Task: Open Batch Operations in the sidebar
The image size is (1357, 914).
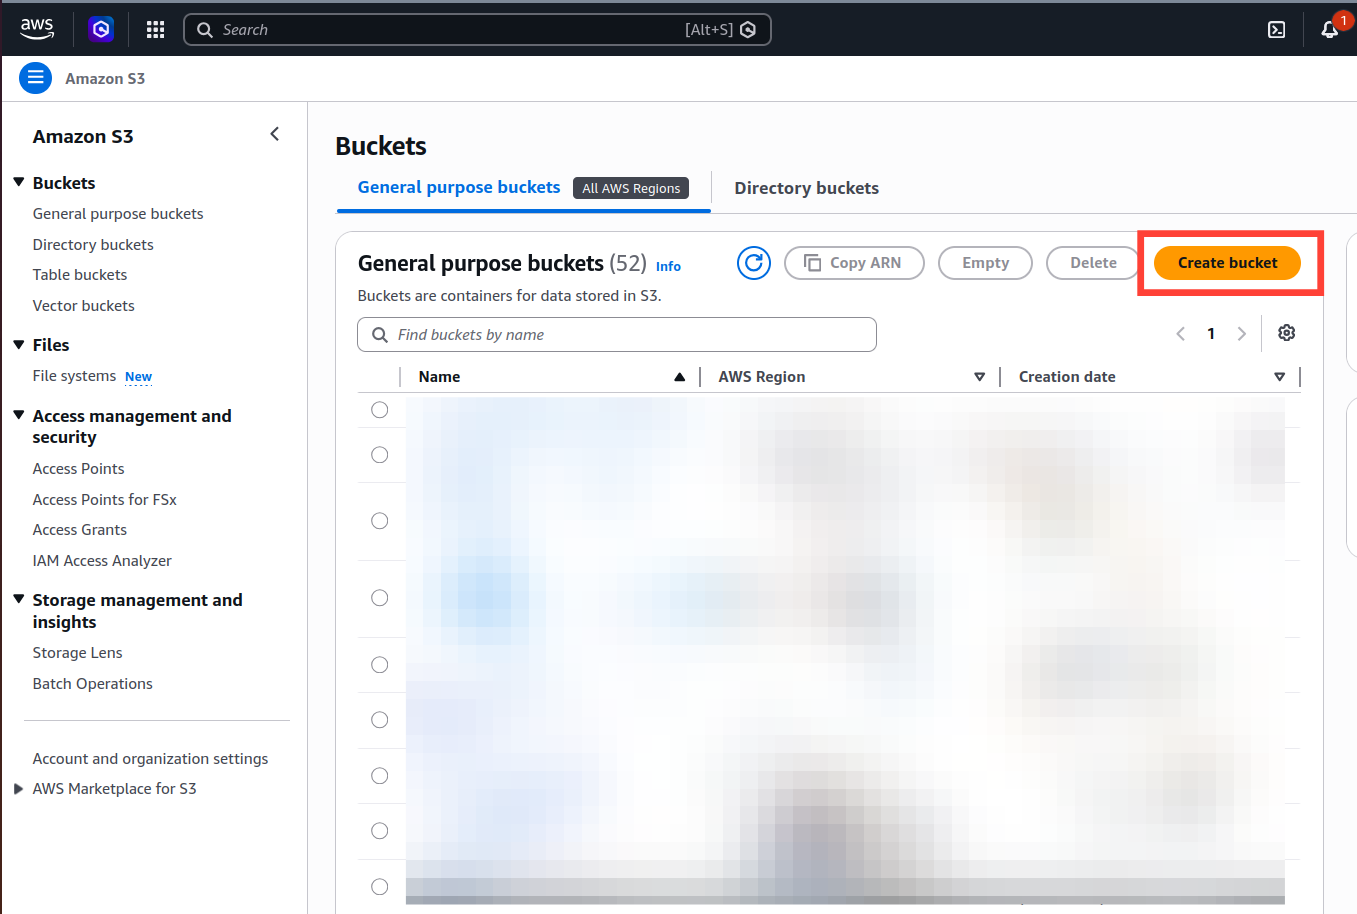Action: [92, 684]
